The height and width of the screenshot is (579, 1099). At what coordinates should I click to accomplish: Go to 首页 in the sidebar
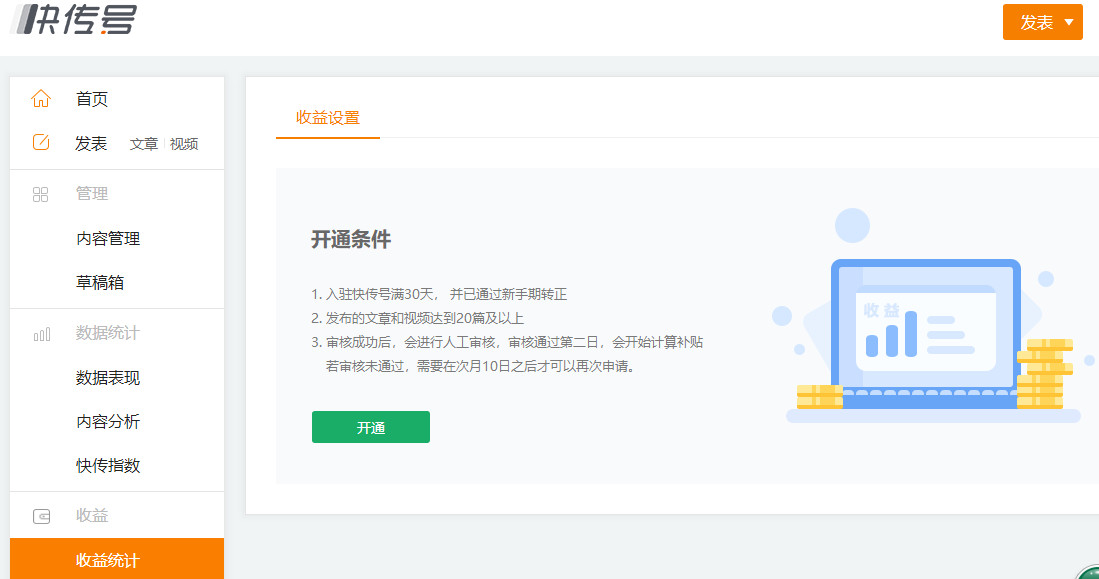92,99
